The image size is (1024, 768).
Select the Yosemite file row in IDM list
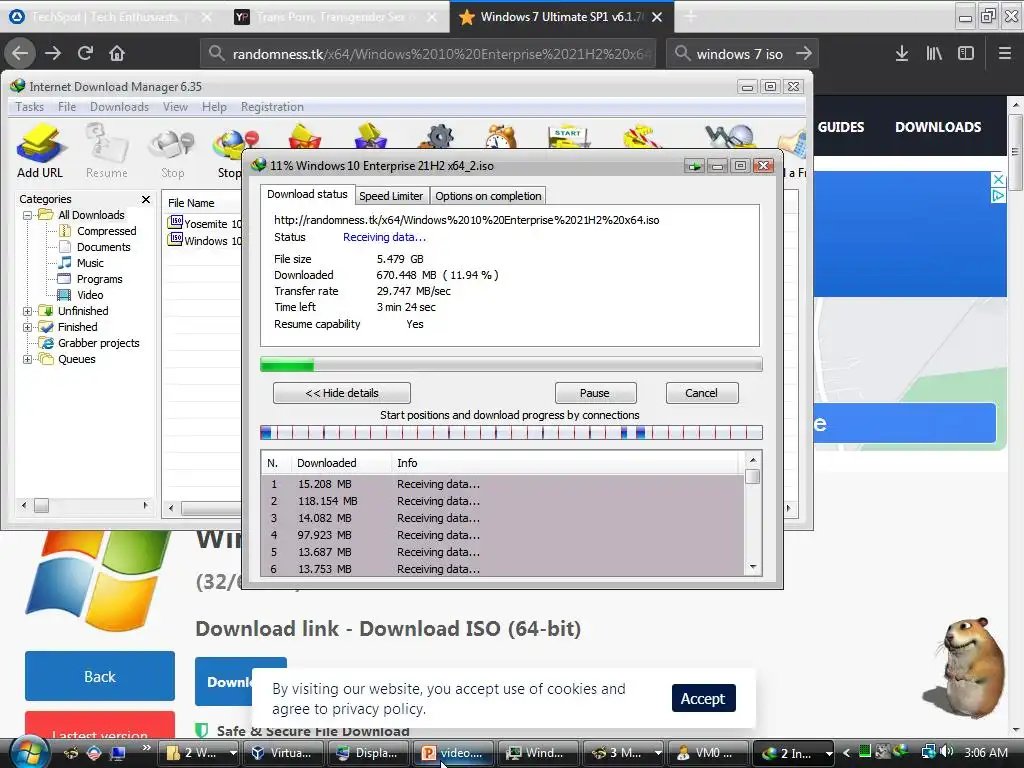click(204, 223)
